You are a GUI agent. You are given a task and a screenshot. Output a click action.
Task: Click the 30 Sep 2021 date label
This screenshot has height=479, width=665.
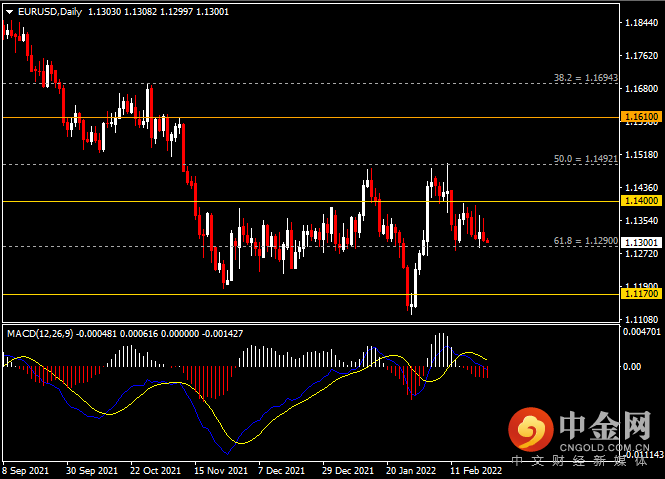pos(92,471)
